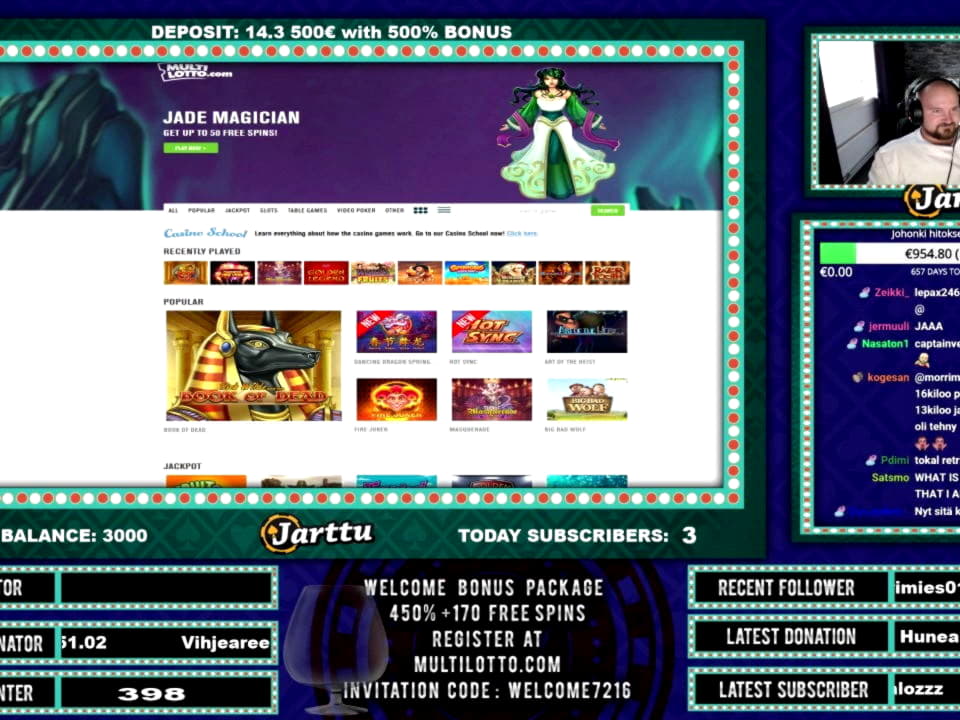Open the Fire Joker game thumbnail

[x=397, y=399]
